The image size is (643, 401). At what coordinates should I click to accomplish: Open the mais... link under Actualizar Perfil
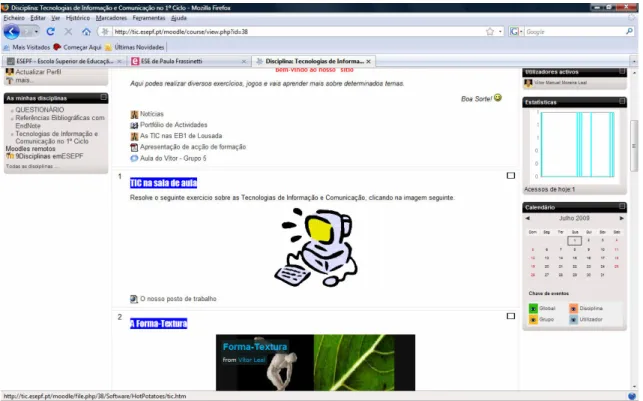pos(23,80)
